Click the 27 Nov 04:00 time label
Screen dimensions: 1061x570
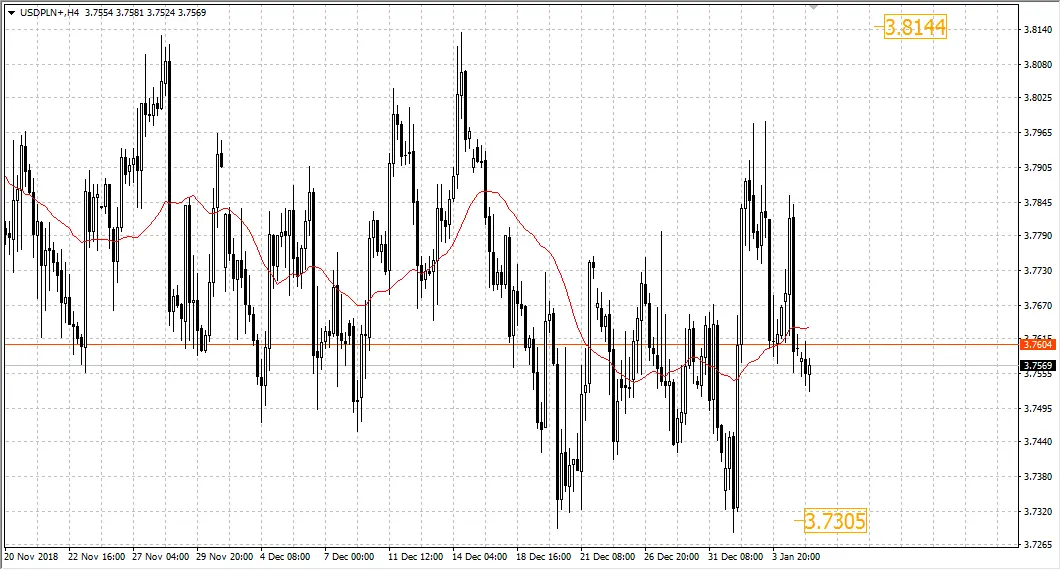[160, 556]
